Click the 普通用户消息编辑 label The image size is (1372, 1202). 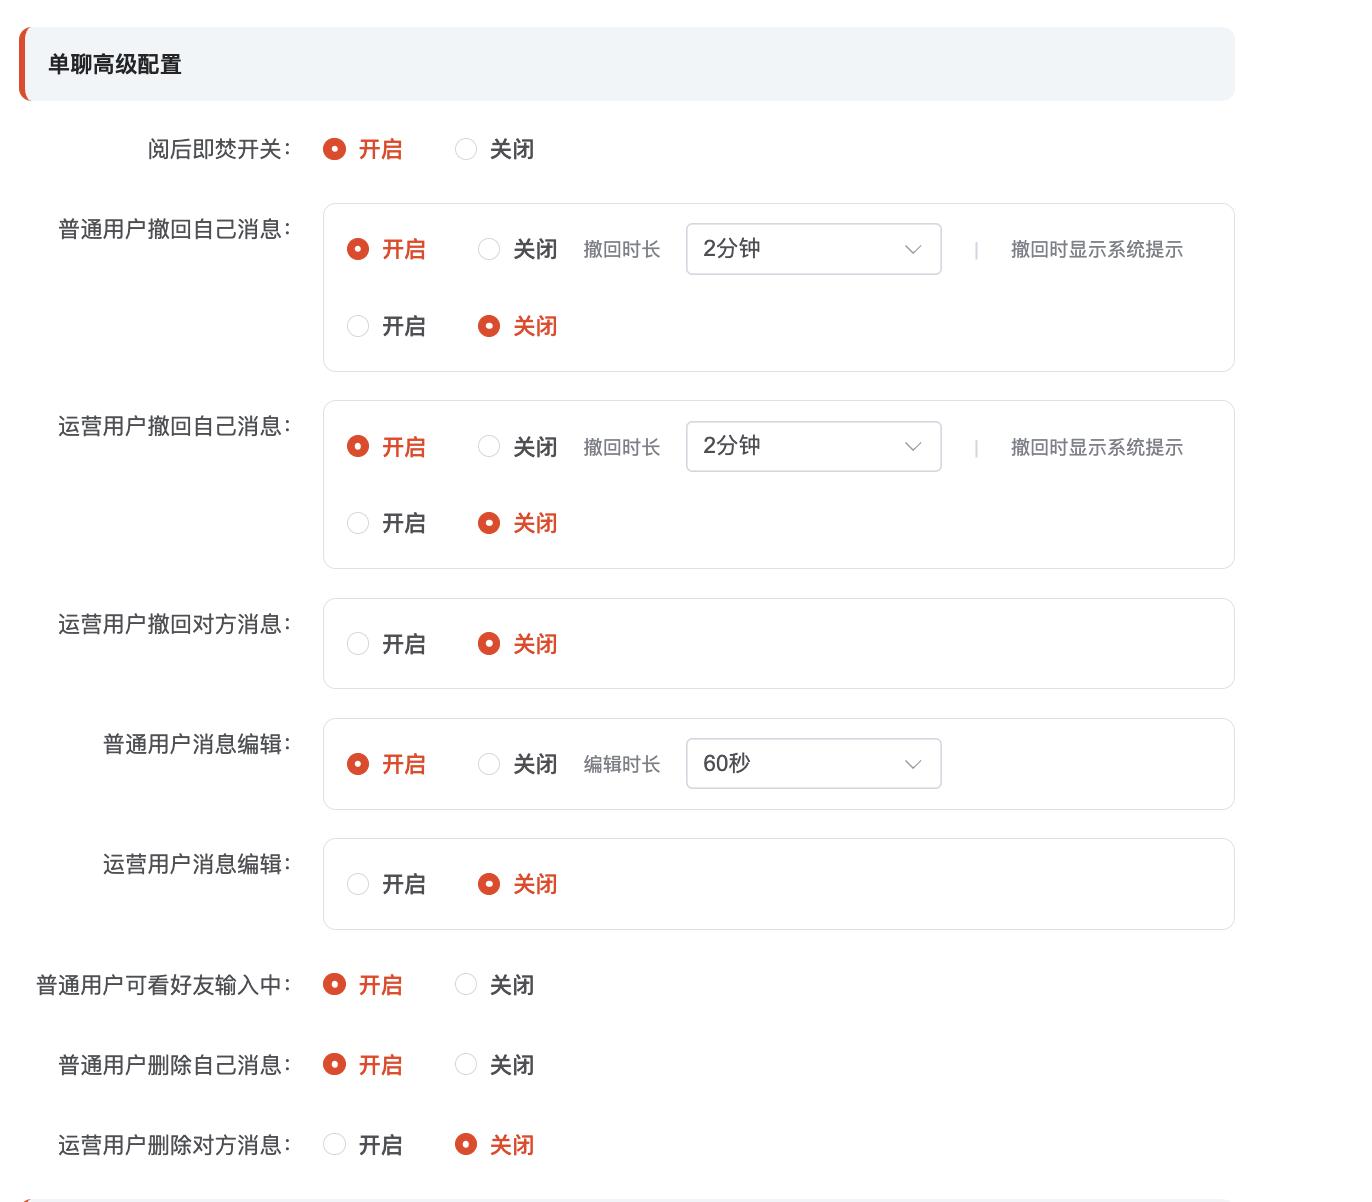pos(197,744)
